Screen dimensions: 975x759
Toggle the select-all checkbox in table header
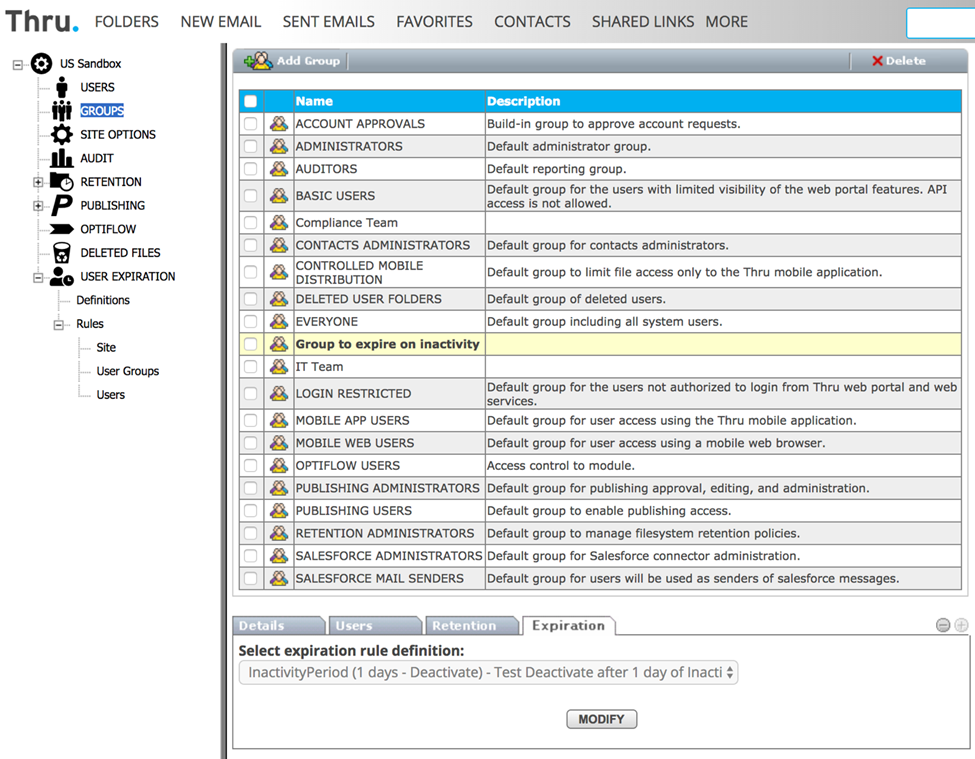pos(250,101)
